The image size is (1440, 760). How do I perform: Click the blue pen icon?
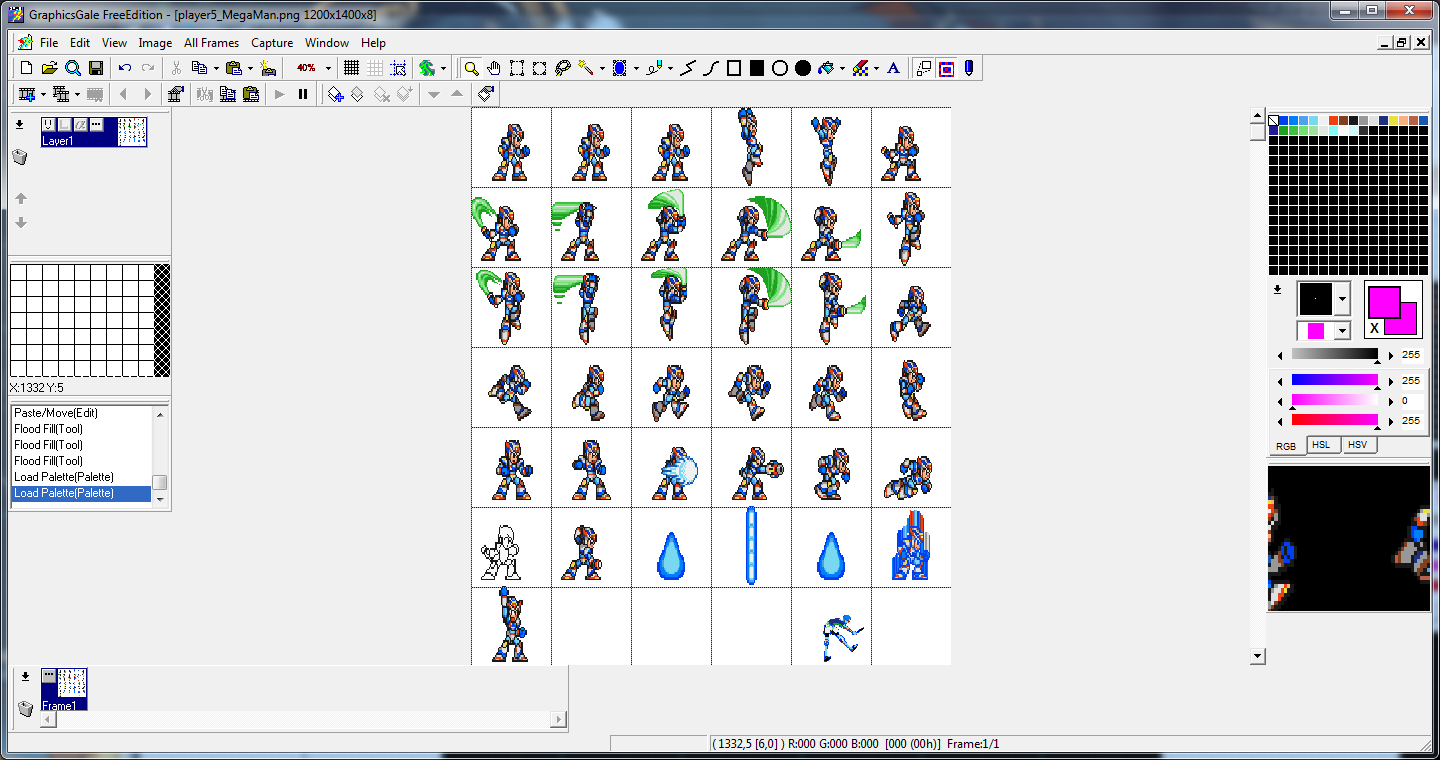pyautogui.click(x=969, y=68)
